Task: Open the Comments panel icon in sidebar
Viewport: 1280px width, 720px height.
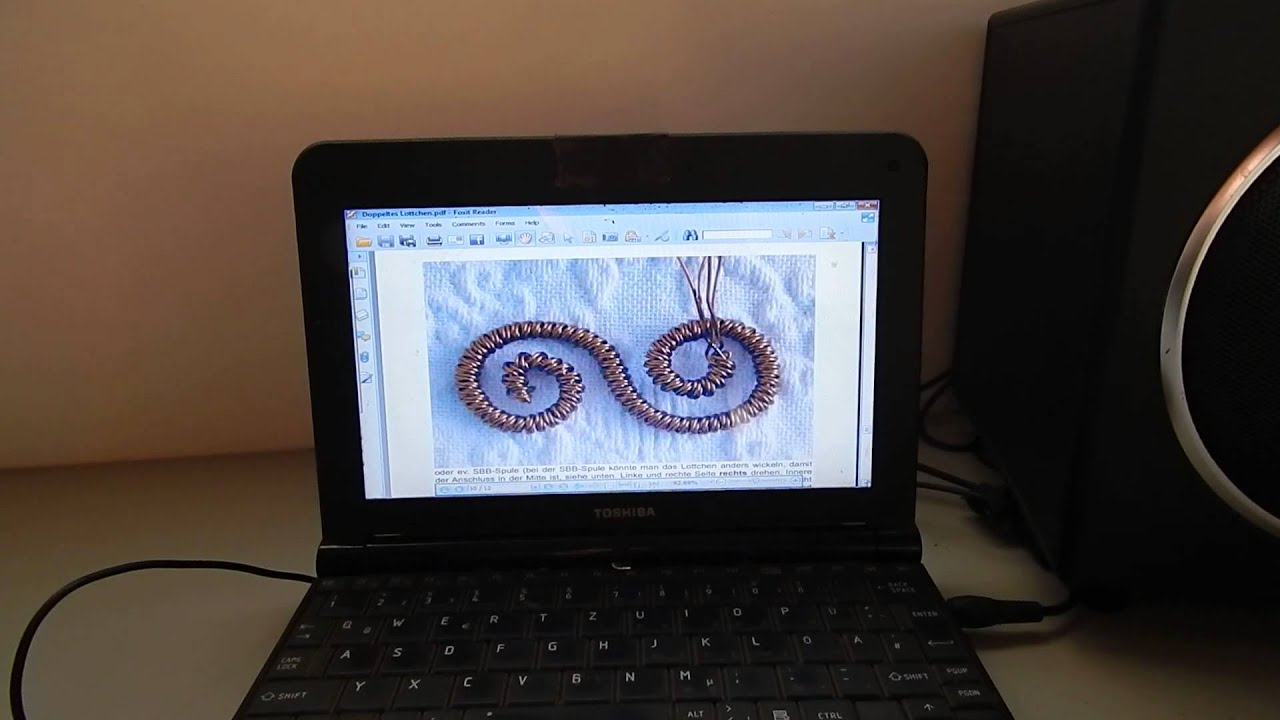Action: [363, 336]
